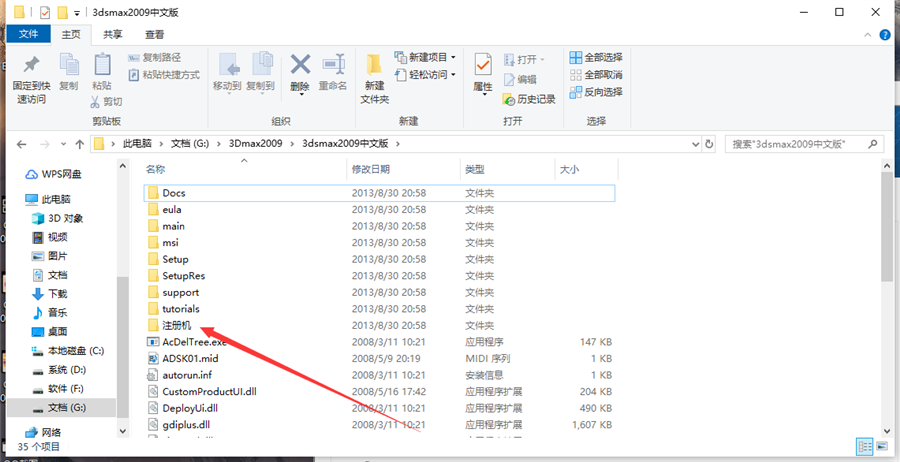Switch to details view layout icon
The width and height of the screenshot is (900, 462).
click(862, 446)
